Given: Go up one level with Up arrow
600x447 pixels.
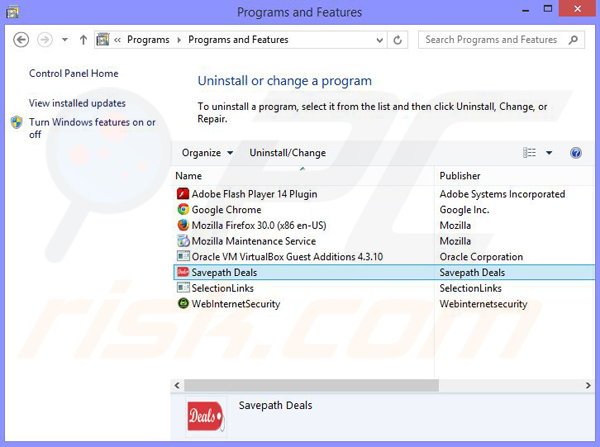Looking at the screenshot, I should pos(83,40).
